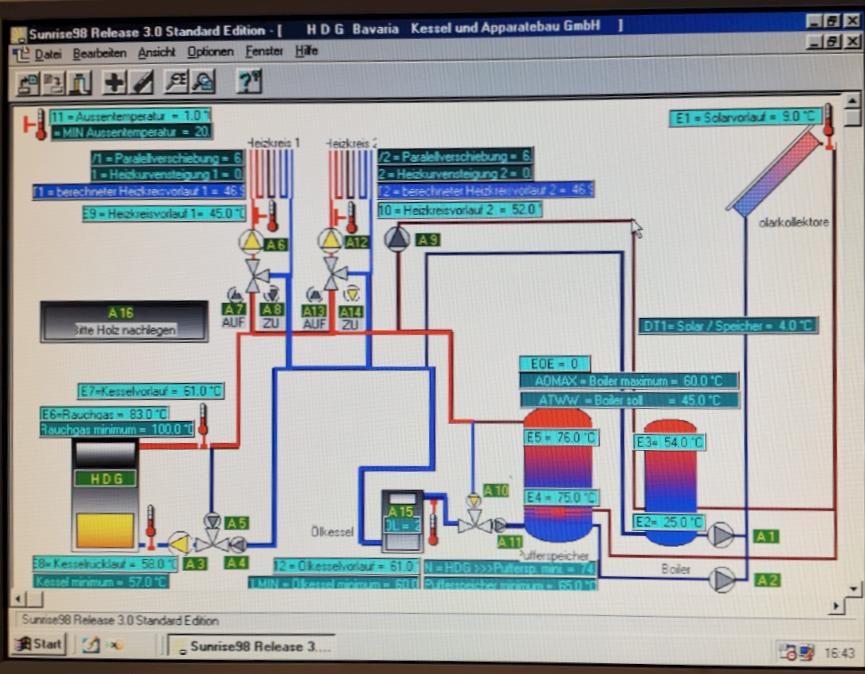The height and width of the screenshot is (674, 865).
Task: Click the toolbar icon showing two stacked documents
Action: (54, 84)
